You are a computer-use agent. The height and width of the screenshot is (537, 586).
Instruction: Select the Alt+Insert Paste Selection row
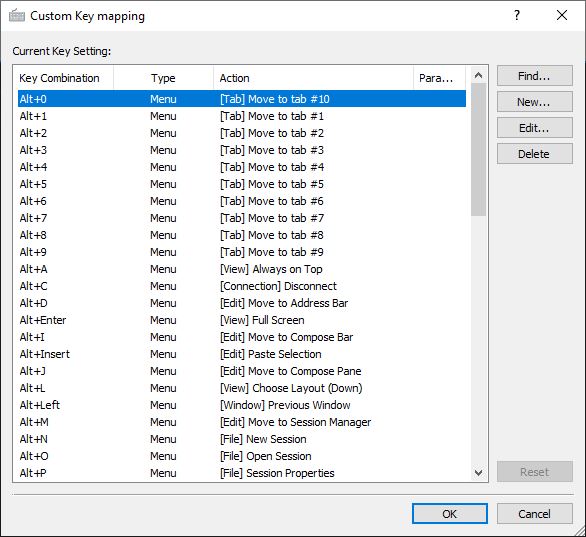point(242,354)
